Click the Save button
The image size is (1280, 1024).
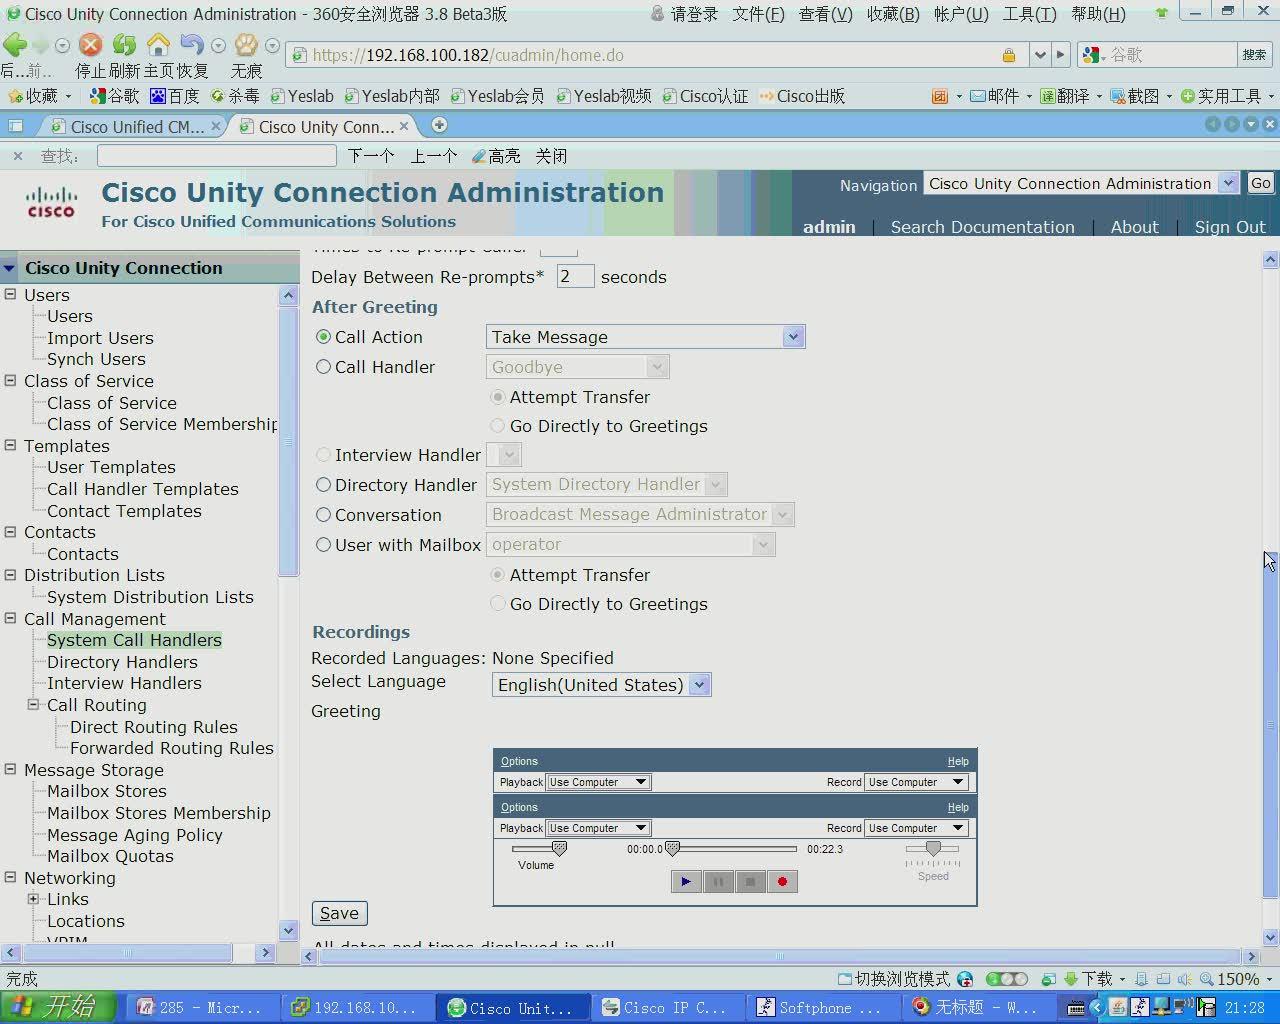340,913
